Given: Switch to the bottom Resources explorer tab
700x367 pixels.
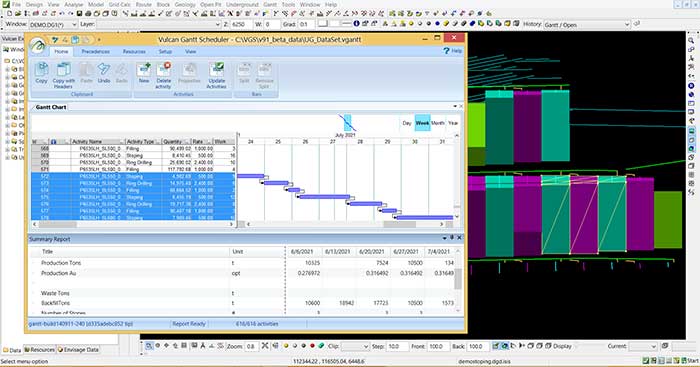Looking at the screenshot, I should click(39, 350).
